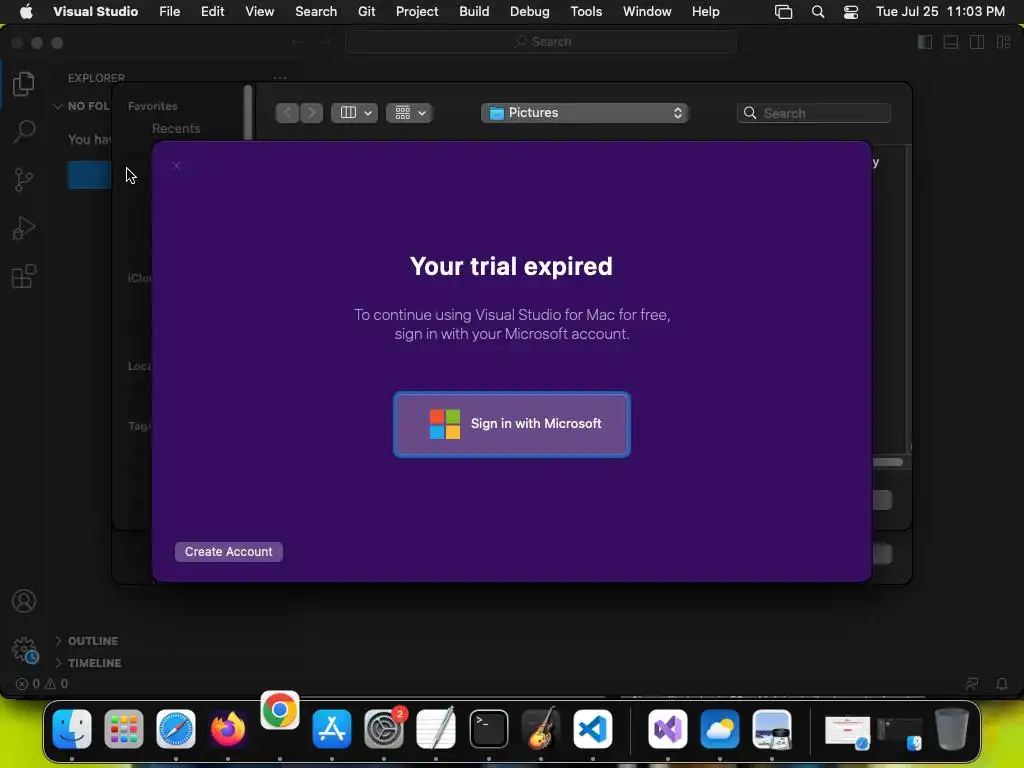Click Sign in with Microsoft button
1024x768 pixels.
(511, 424)
